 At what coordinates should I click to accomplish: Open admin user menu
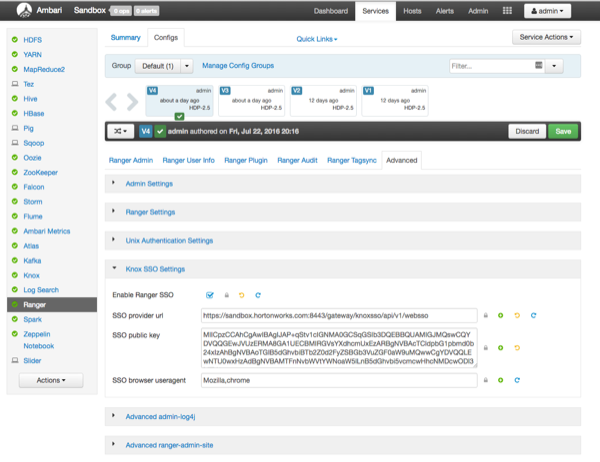tap(547, 11)
